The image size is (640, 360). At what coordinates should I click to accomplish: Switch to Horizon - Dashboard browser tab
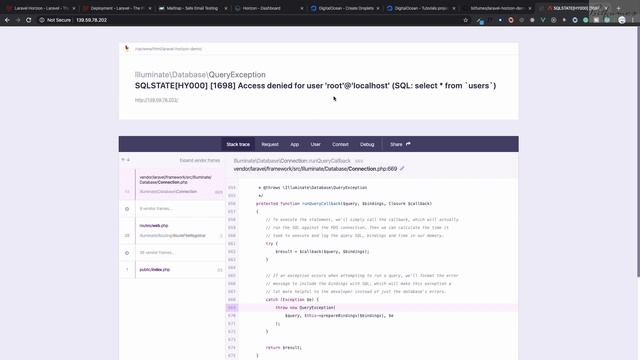click(x=268, y=8)
